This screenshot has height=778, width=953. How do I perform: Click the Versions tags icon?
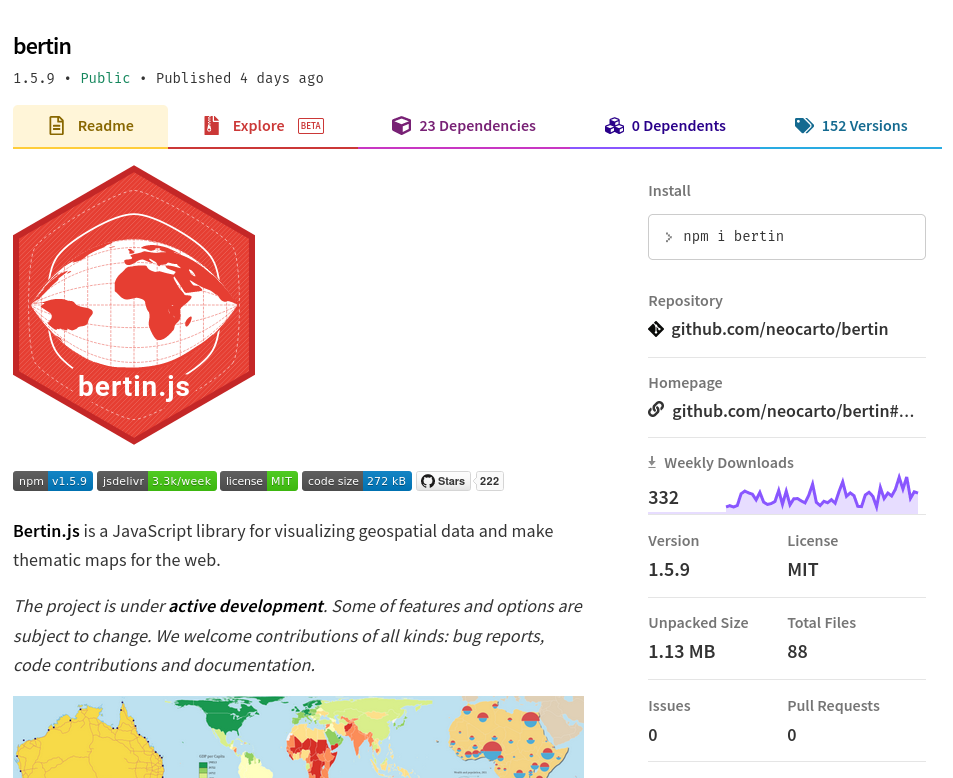(x=804, y=126)
